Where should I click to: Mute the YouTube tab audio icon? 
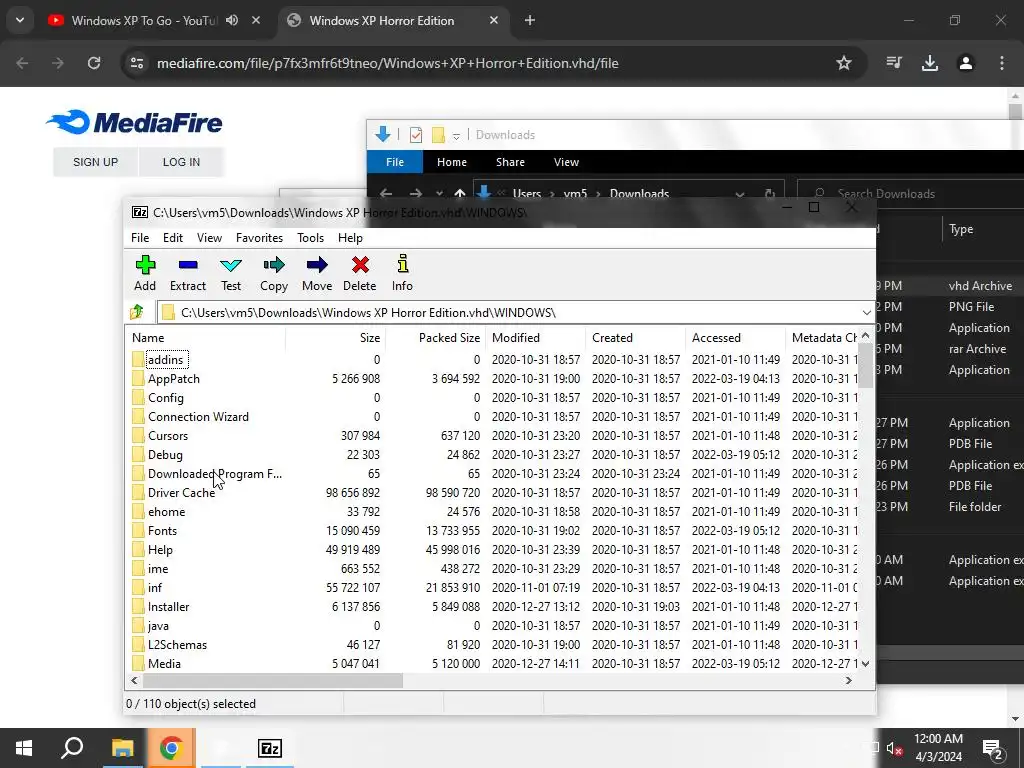[232, 20]
